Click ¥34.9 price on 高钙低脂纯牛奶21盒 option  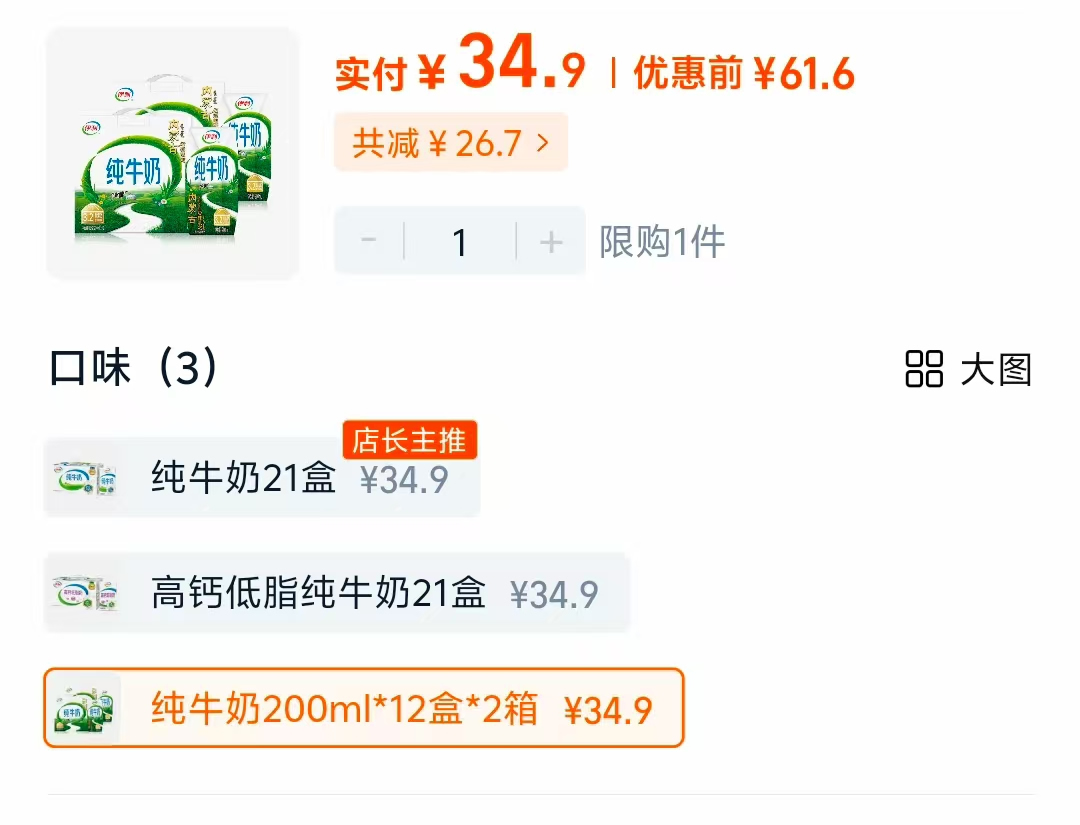point(554,594)
